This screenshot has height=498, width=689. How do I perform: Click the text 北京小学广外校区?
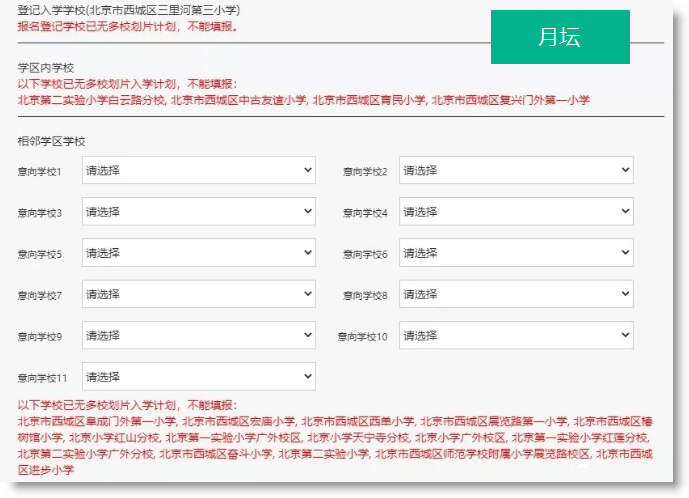pyautogui.click(x=460, y=438)
